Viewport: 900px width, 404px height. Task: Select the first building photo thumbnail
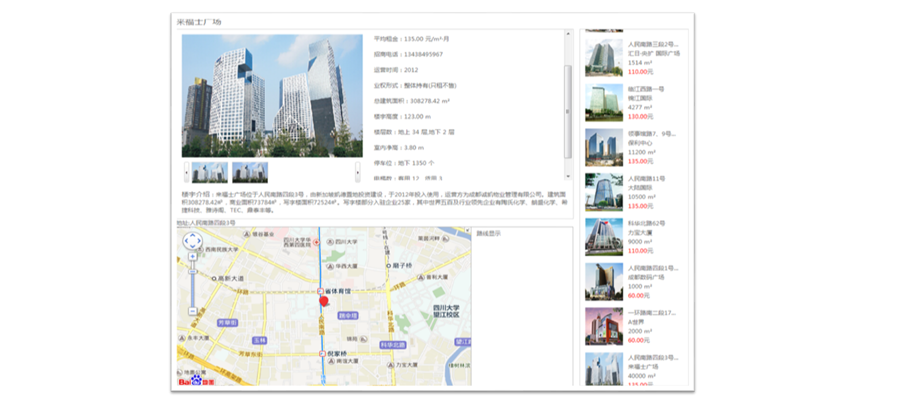[x=210, y=172]
